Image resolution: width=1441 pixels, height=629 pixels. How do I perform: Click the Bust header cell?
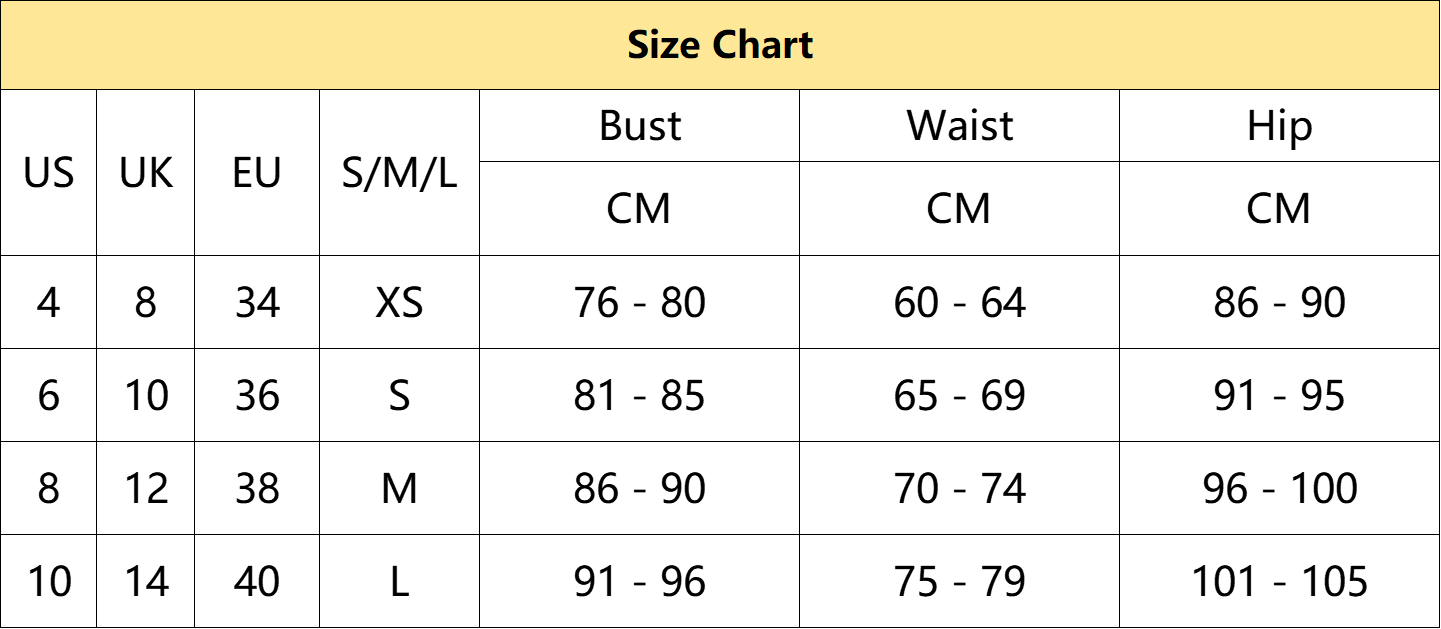(x=640, y=126)
